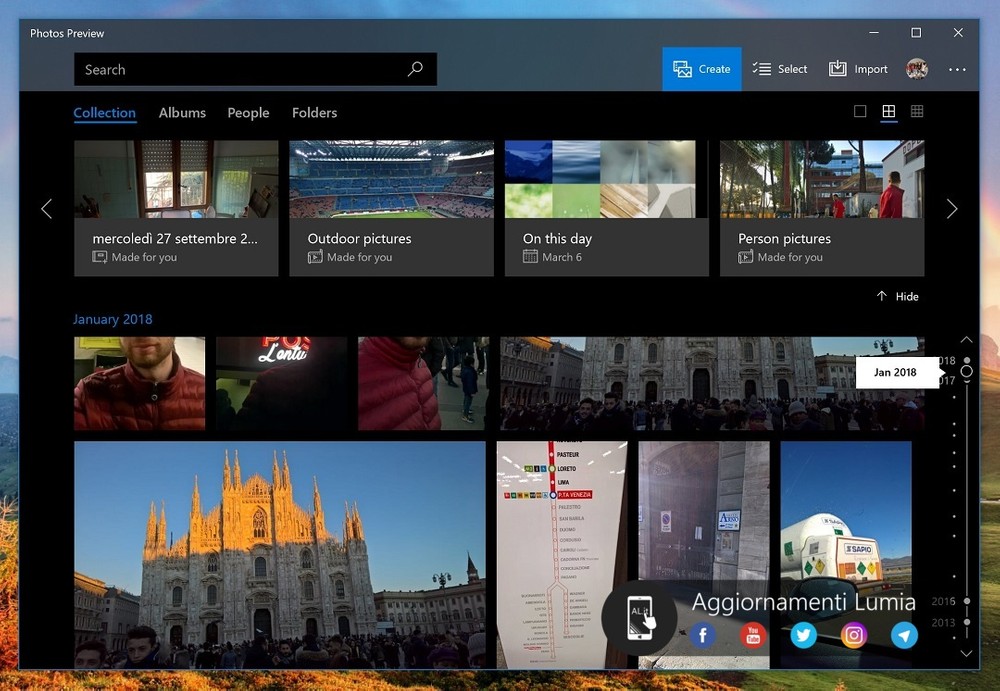Viewport: 1000px width, 691px height.
Task: Click Hide to collapse the album strip
Action: click(897, 296)
